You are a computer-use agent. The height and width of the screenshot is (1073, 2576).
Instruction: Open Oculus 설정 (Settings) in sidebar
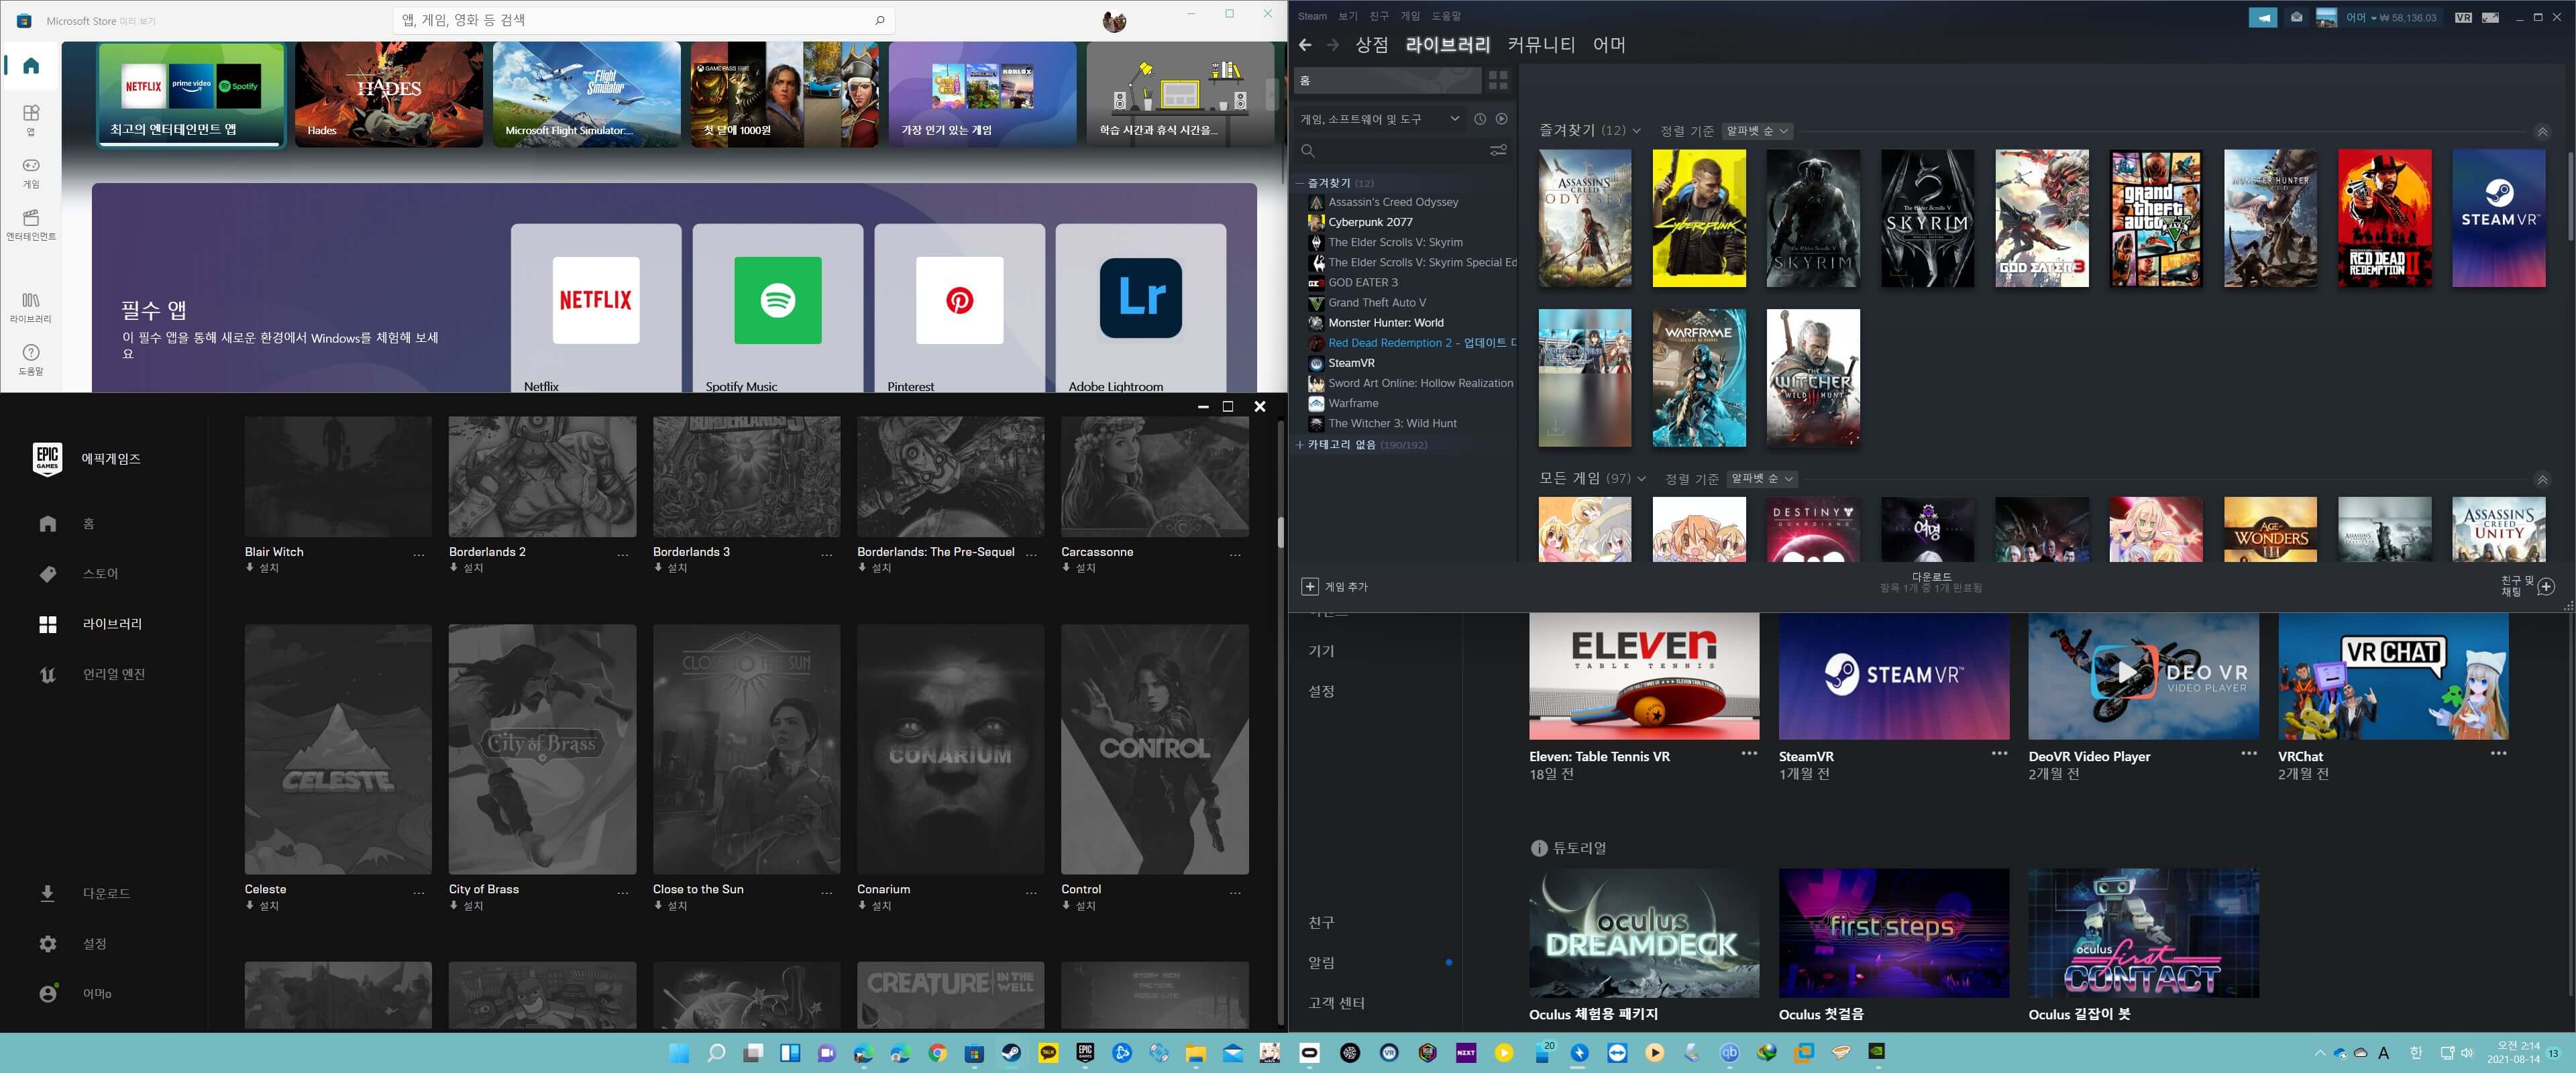1321,691
